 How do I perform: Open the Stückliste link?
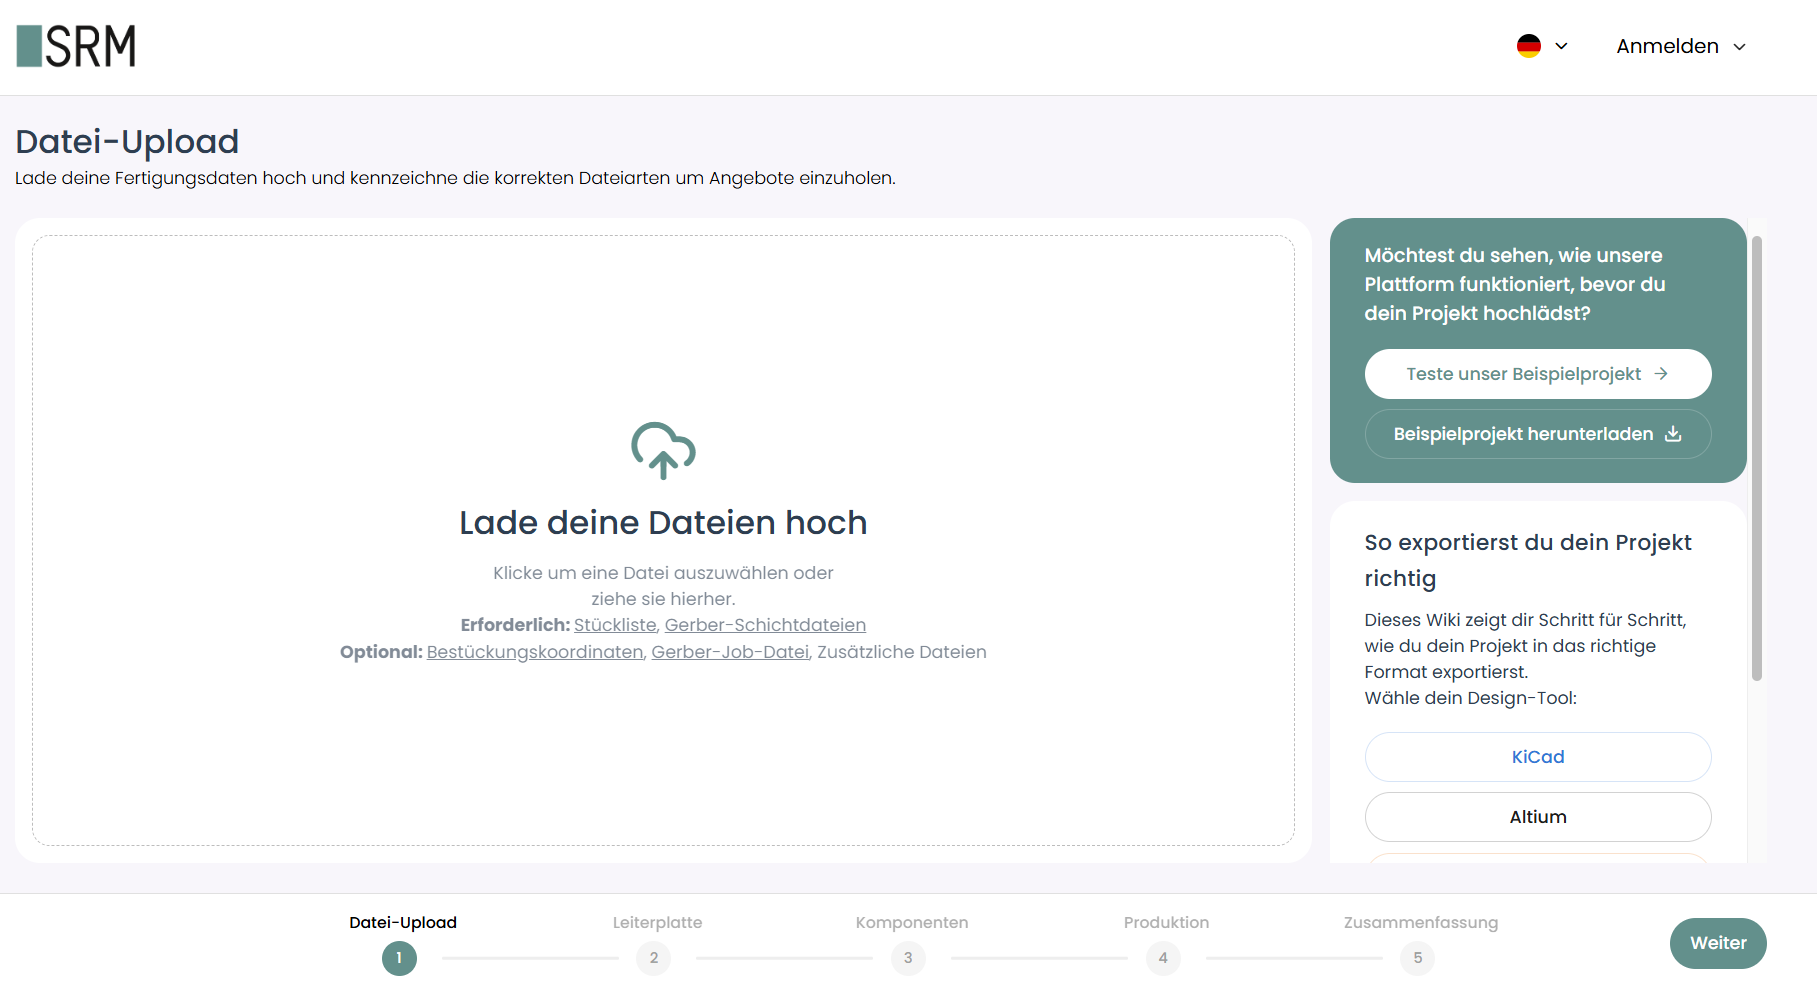[x=614, y=624]
